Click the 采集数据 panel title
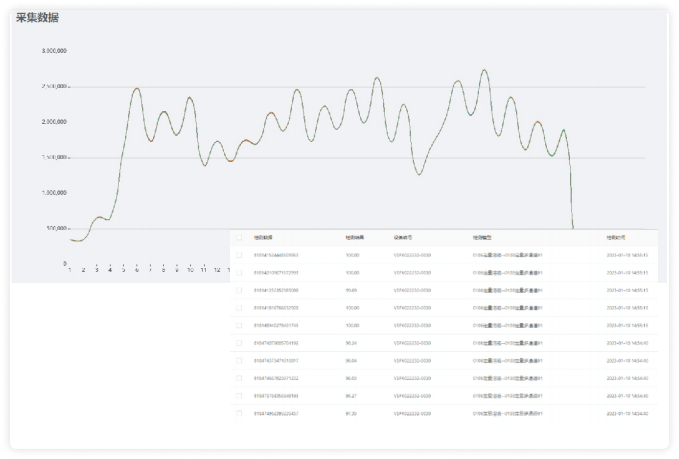The height and width of the screenshot is (459, 679). tap(36, 18)
